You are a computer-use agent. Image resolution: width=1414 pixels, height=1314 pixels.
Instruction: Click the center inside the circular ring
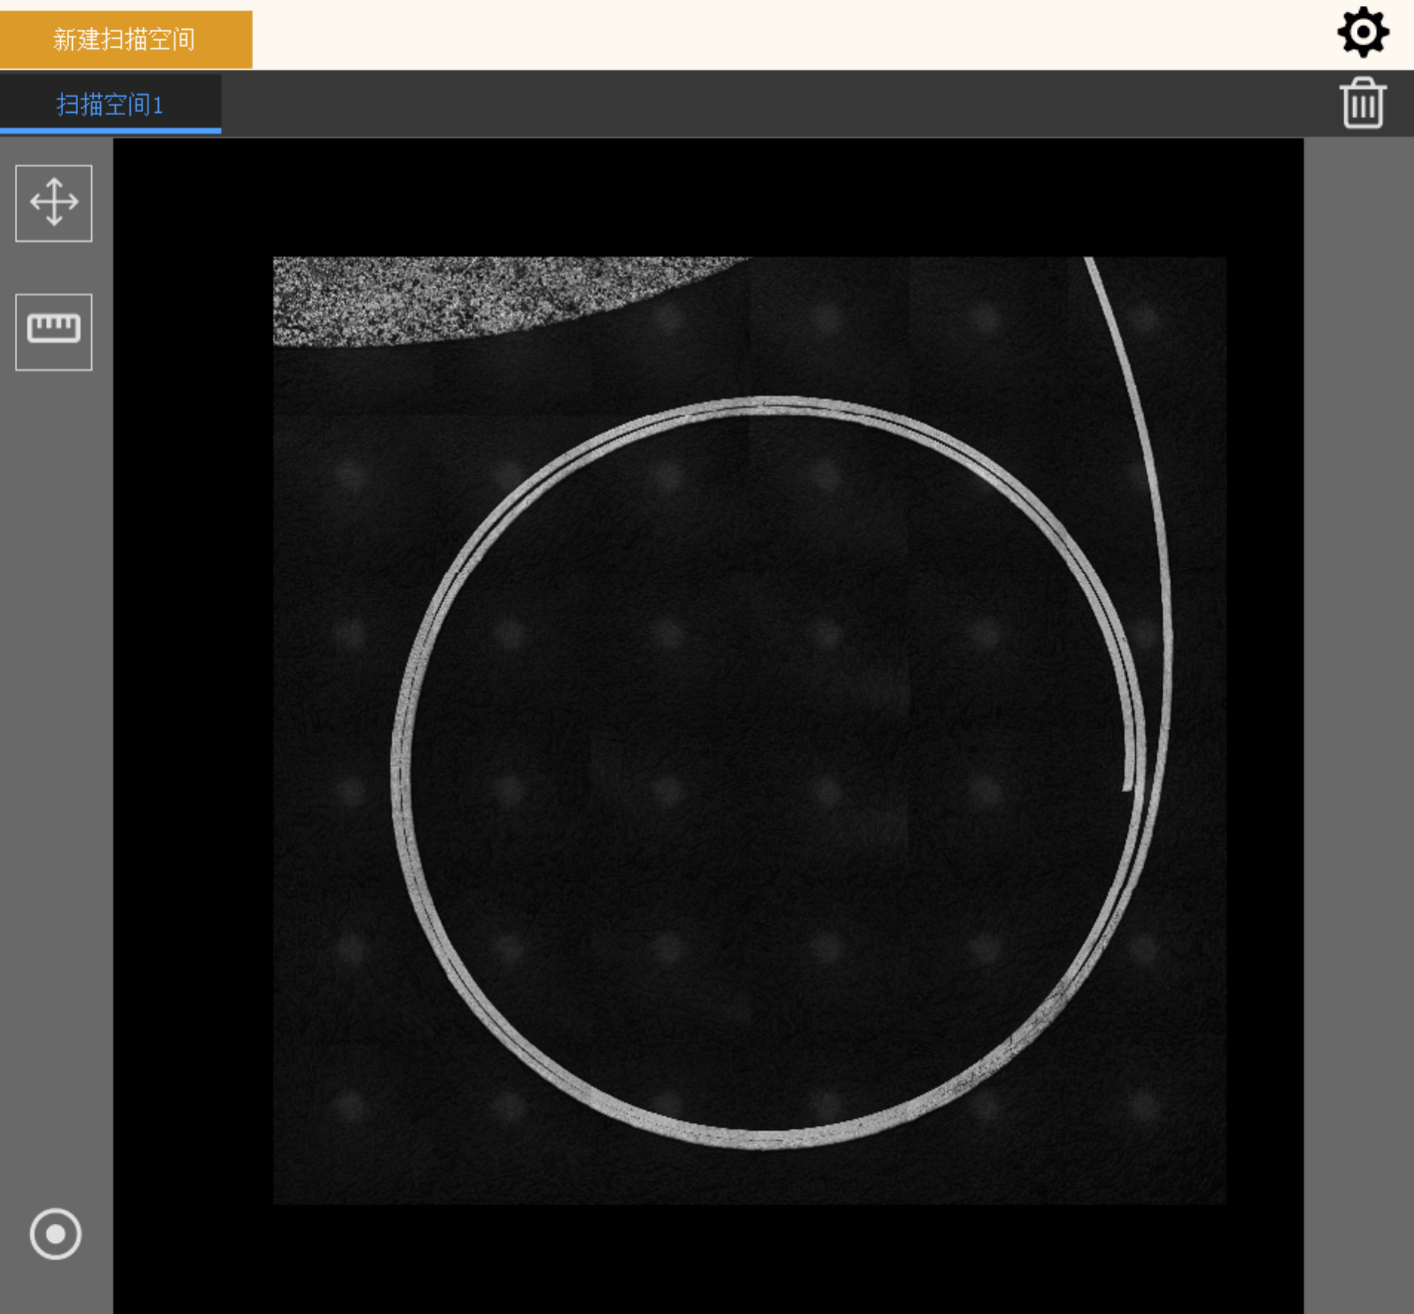765,770
